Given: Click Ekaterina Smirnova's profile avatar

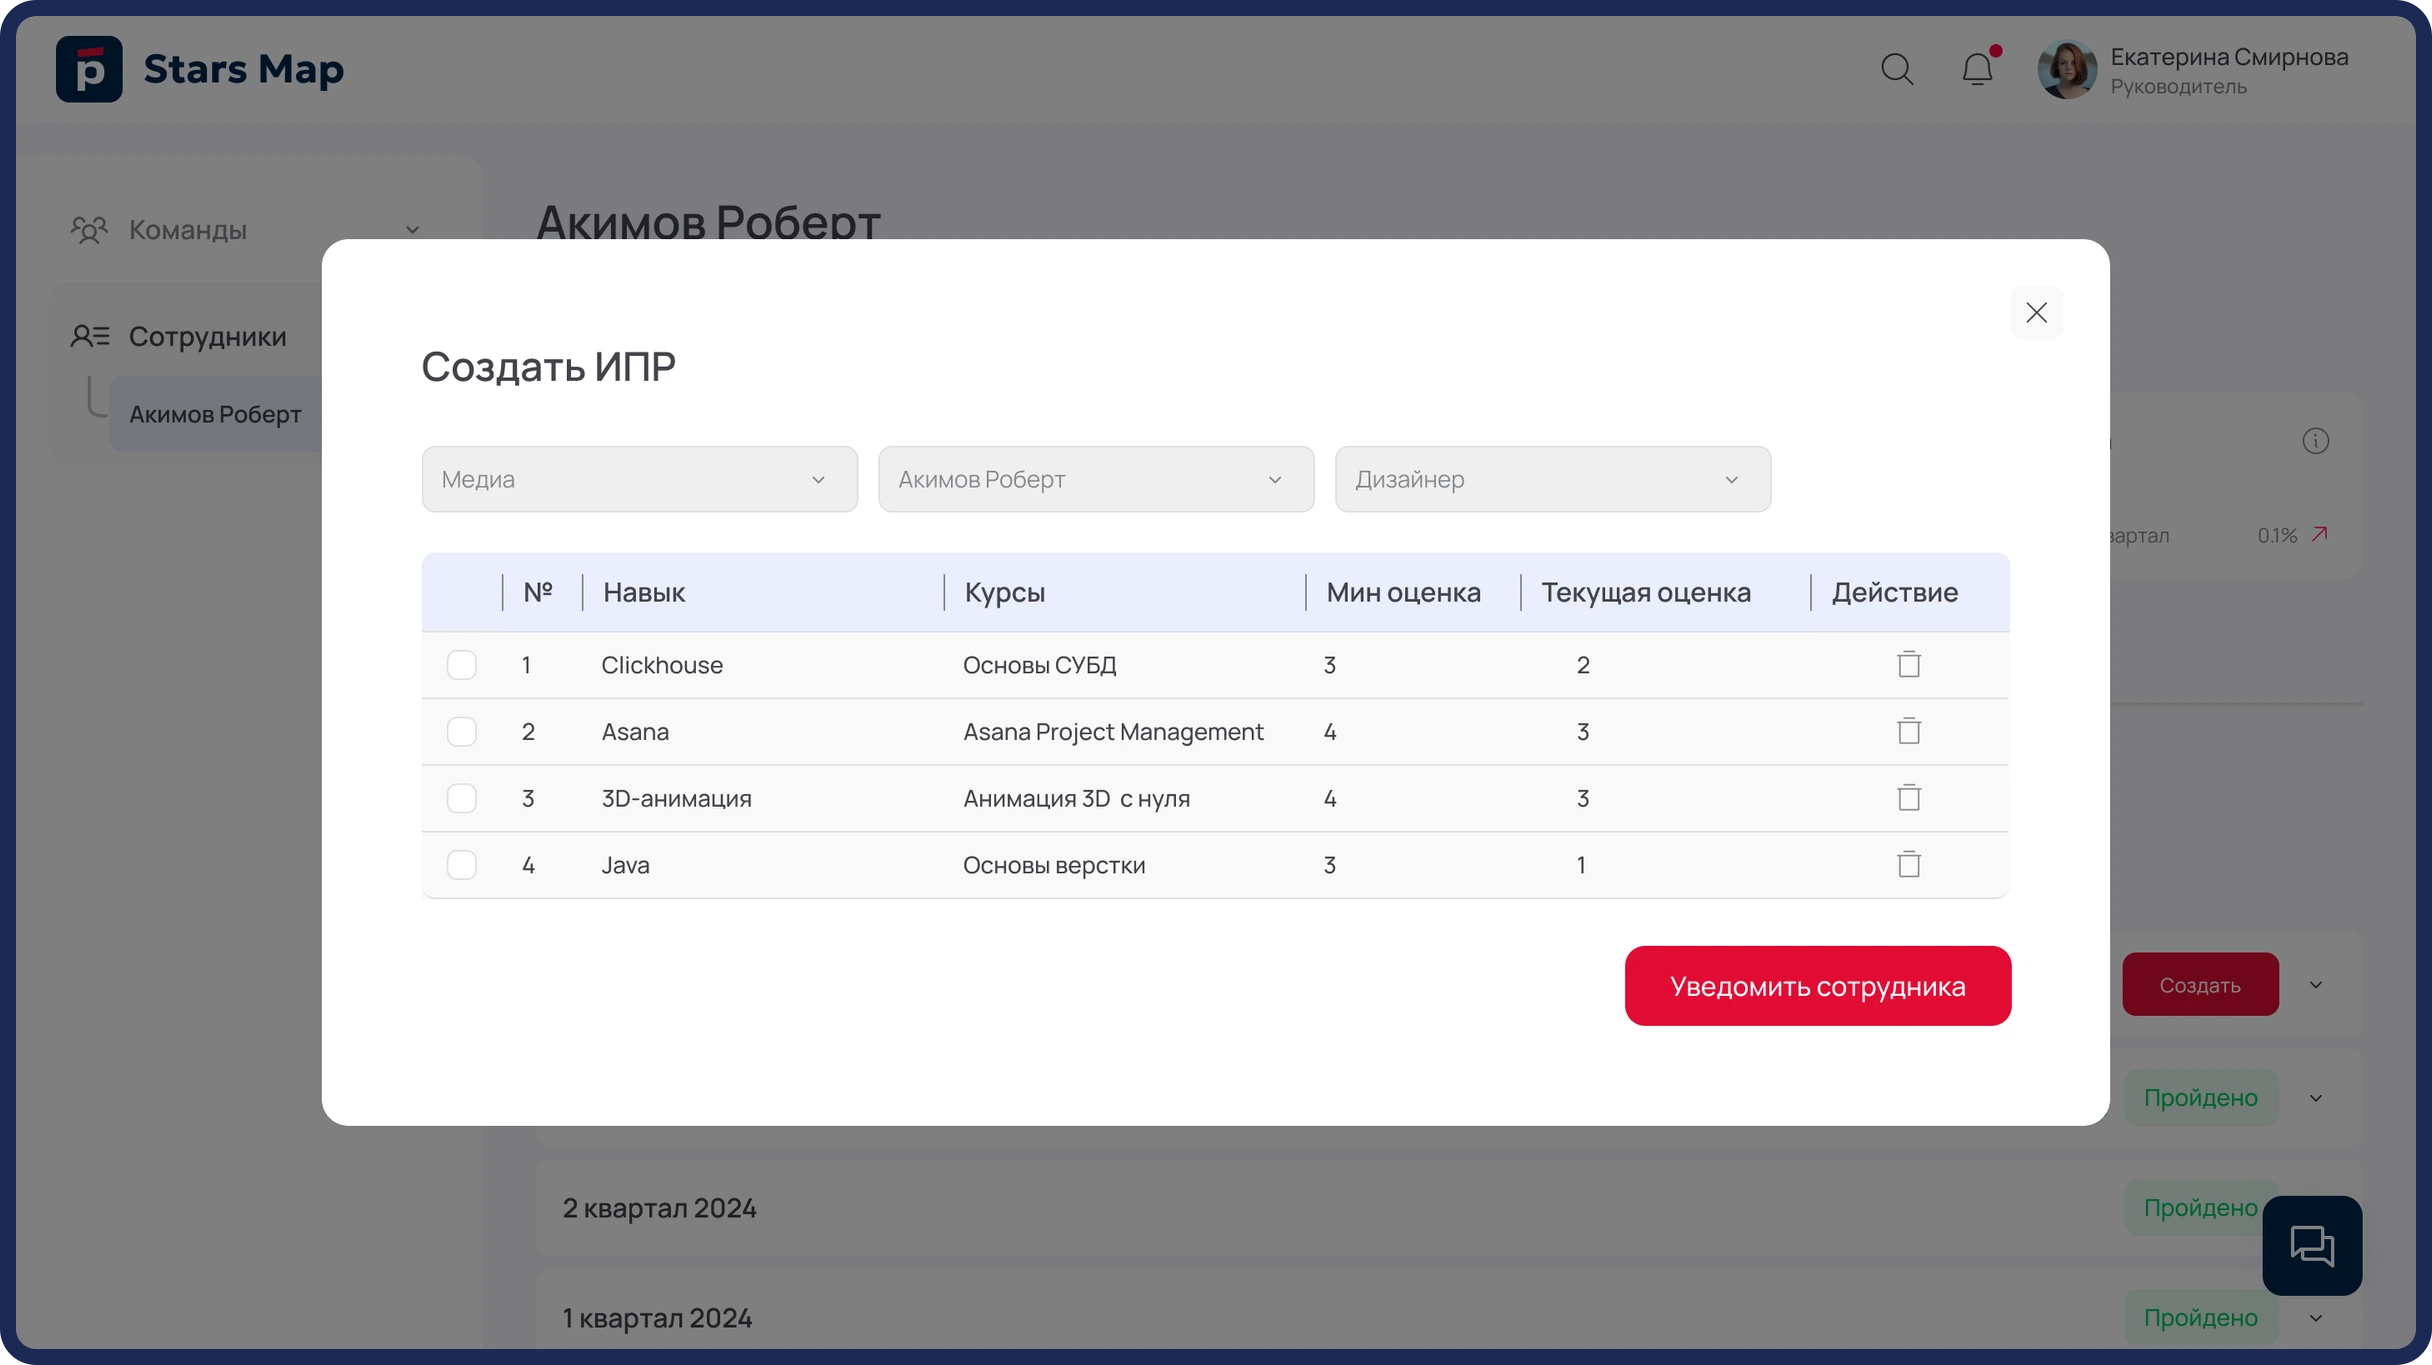Looking at the screenshot, I should 2067,70.
